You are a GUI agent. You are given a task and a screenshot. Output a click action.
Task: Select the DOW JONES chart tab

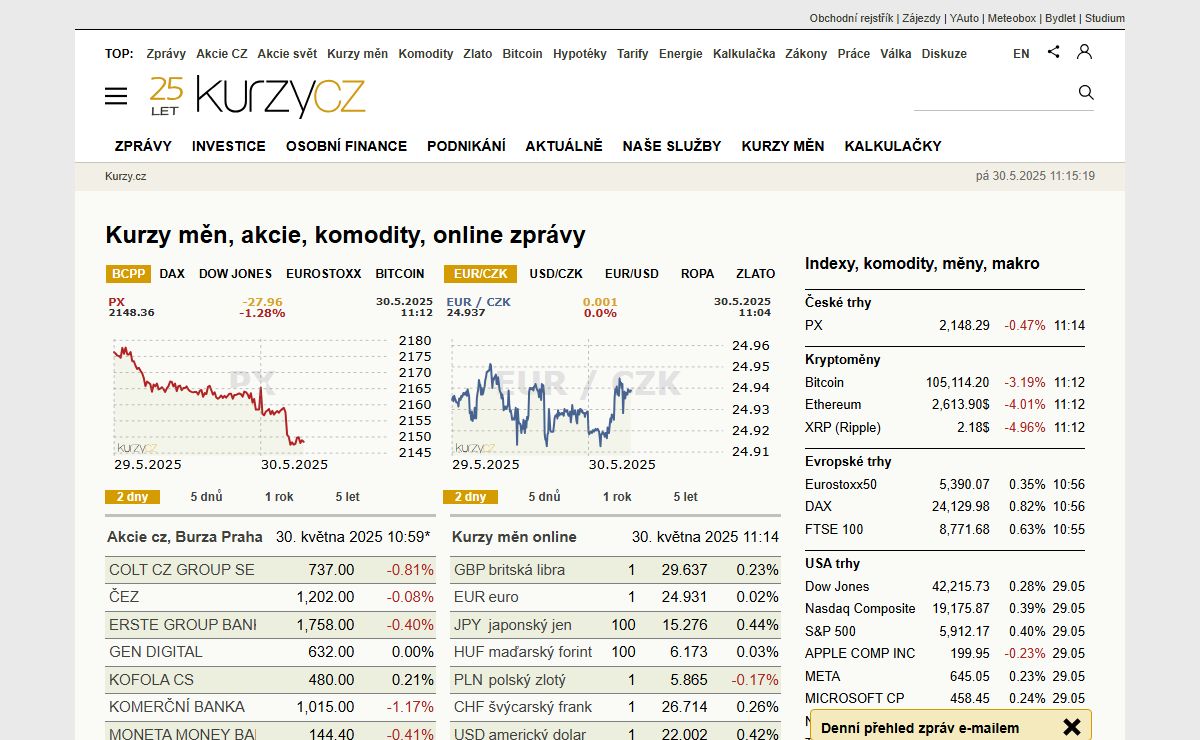coord(235,273)
